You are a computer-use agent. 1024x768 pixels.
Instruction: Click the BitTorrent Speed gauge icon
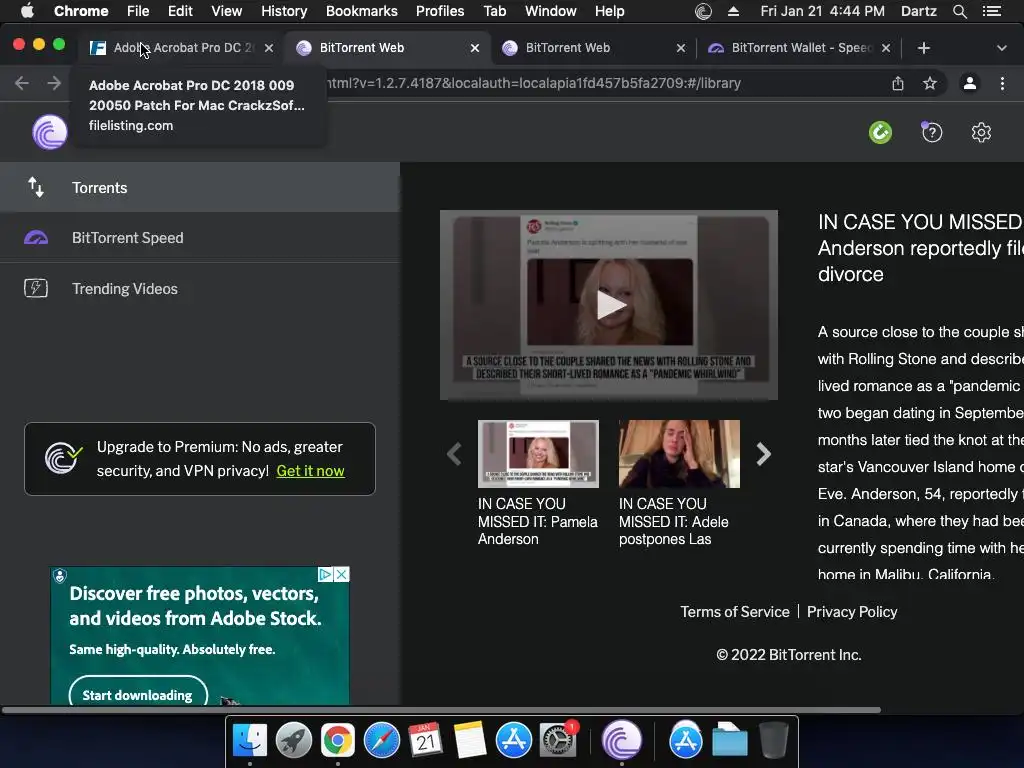pos(36,238)
